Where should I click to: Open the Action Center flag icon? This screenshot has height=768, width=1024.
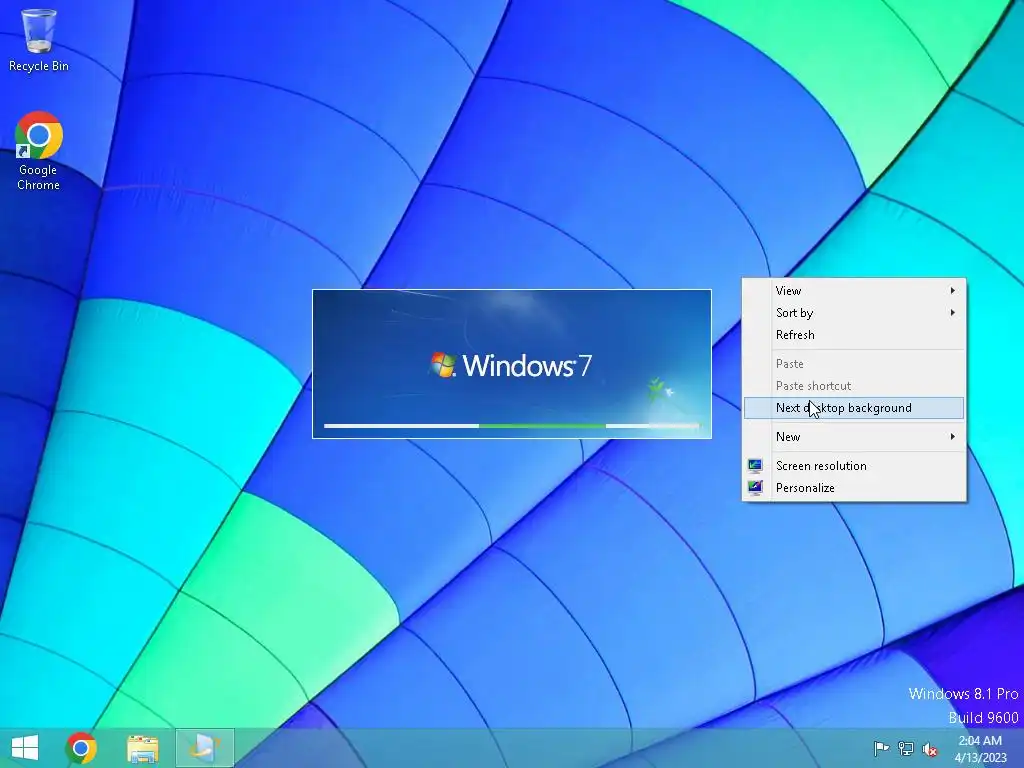point(881,748)
